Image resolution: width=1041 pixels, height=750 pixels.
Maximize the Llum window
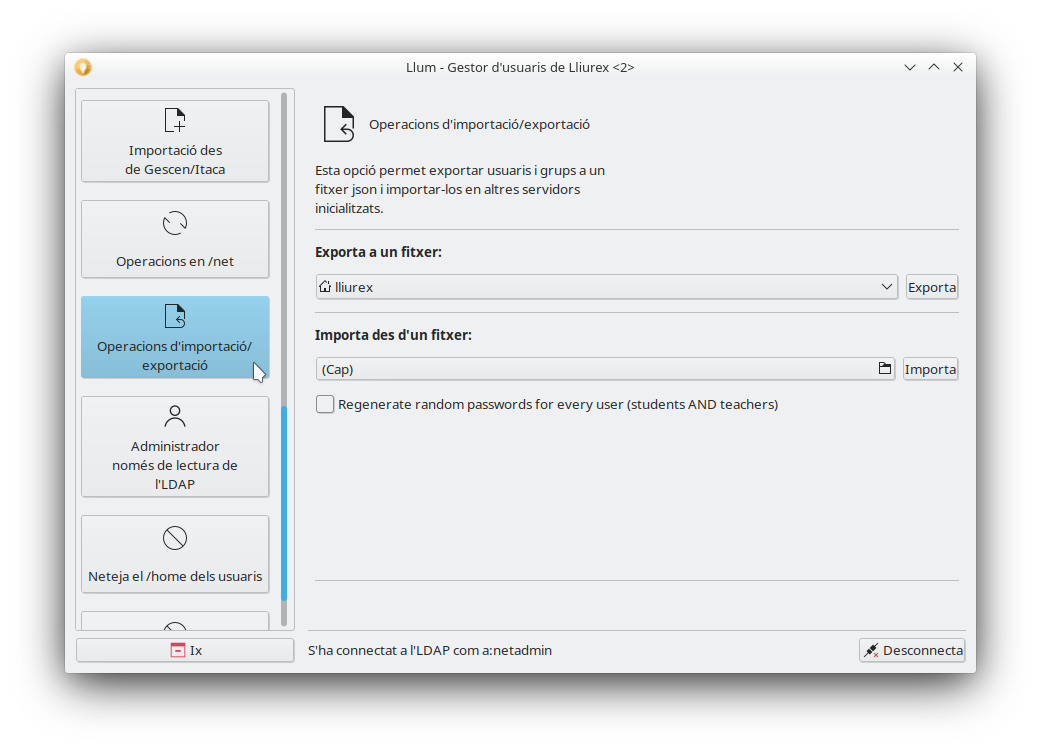[934, 67]
